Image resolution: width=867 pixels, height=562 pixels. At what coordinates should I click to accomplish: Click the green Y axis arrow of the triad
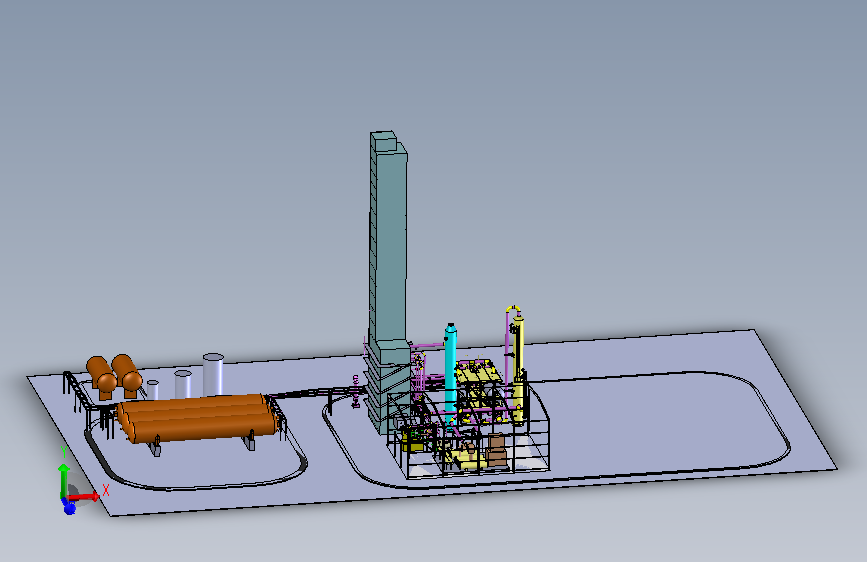pyautogui.click(x=64, y=481)
